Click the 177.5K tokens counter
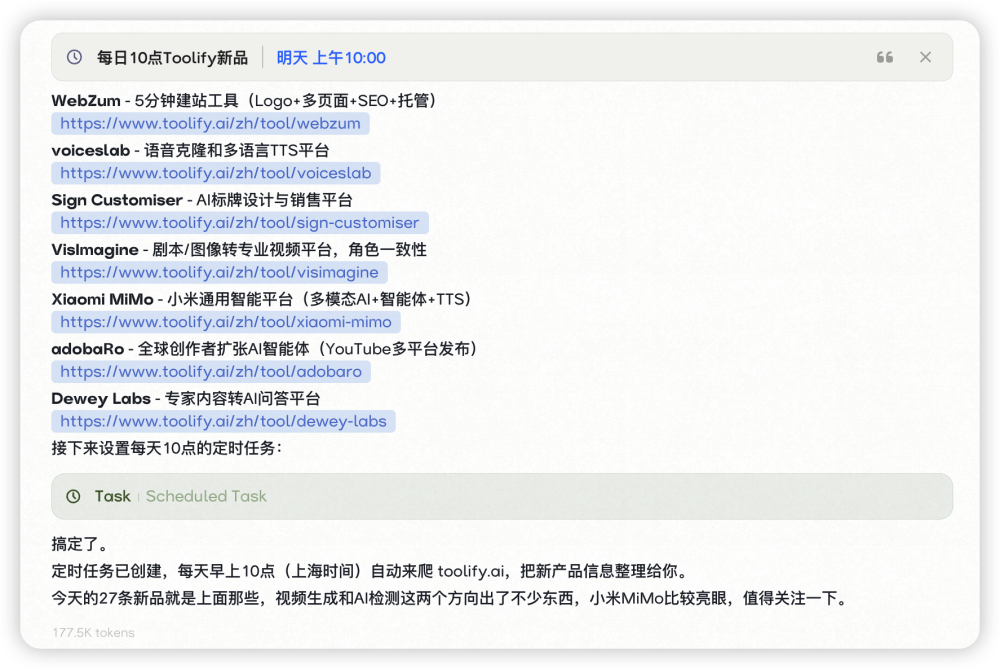Viewport: 1000px width, 669px height. coord(94,633)
